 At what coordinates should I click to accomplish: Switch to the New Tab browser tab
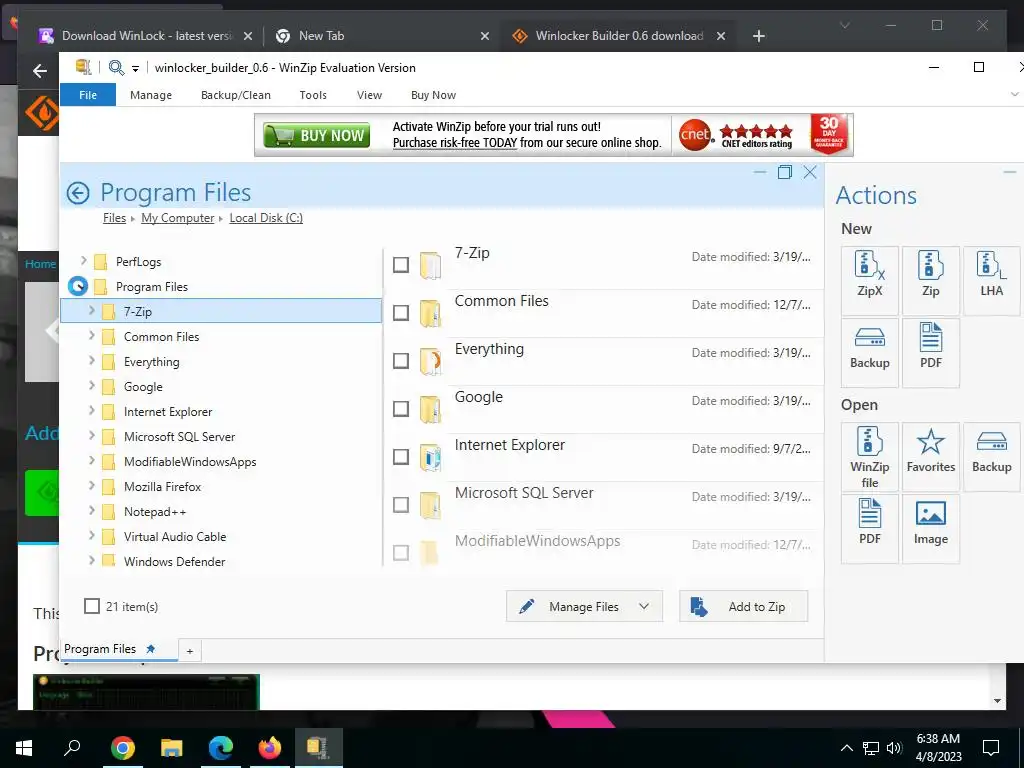(382, 36)
